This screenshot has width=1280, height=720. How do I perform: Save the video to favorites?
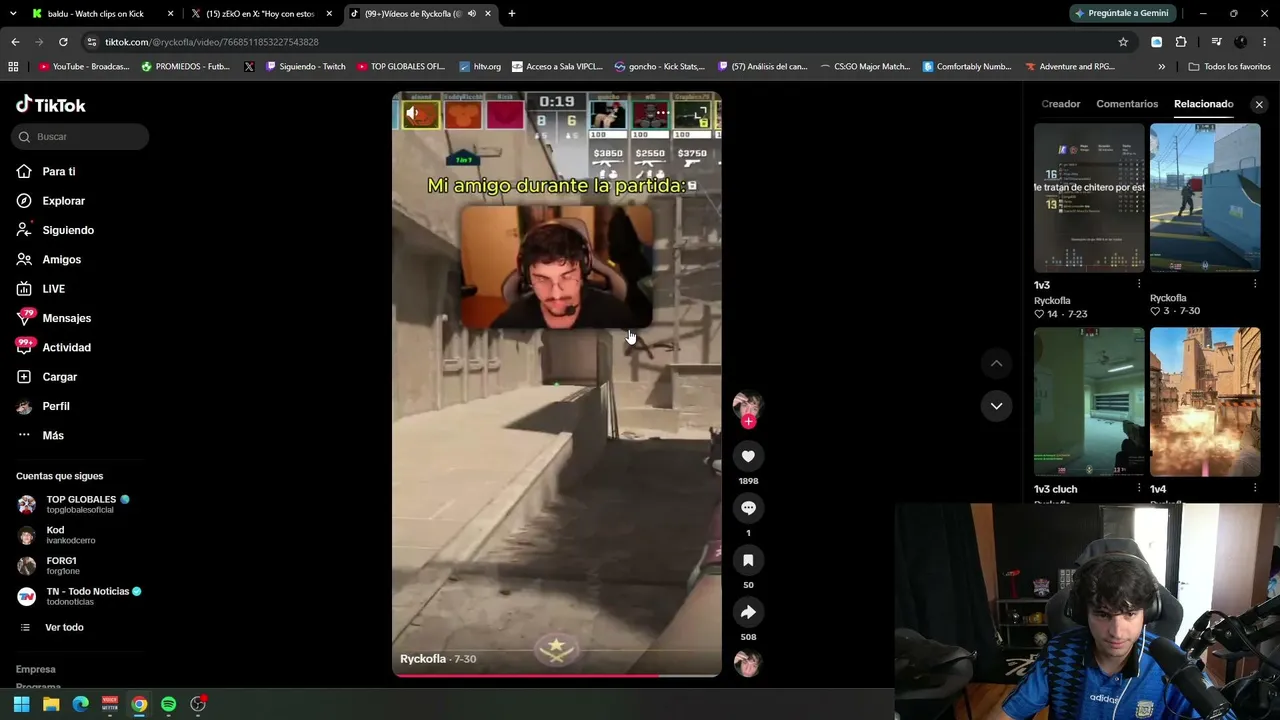(748, 560)
